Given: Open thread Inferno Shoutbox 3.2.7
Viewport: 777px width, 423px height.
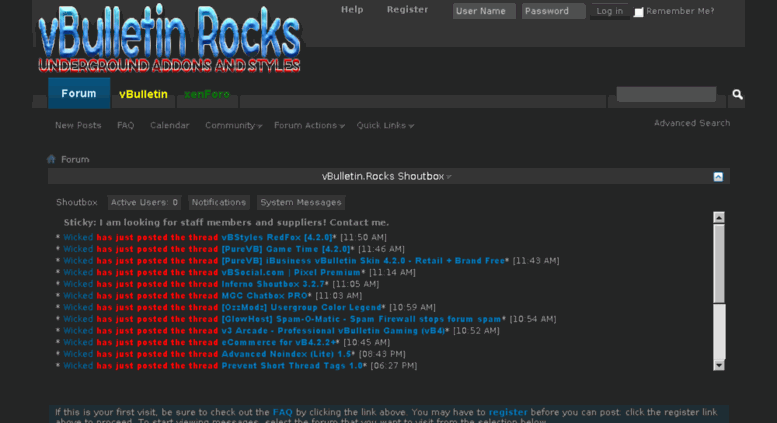Looking at the screenshot, I should click(273, 284).
